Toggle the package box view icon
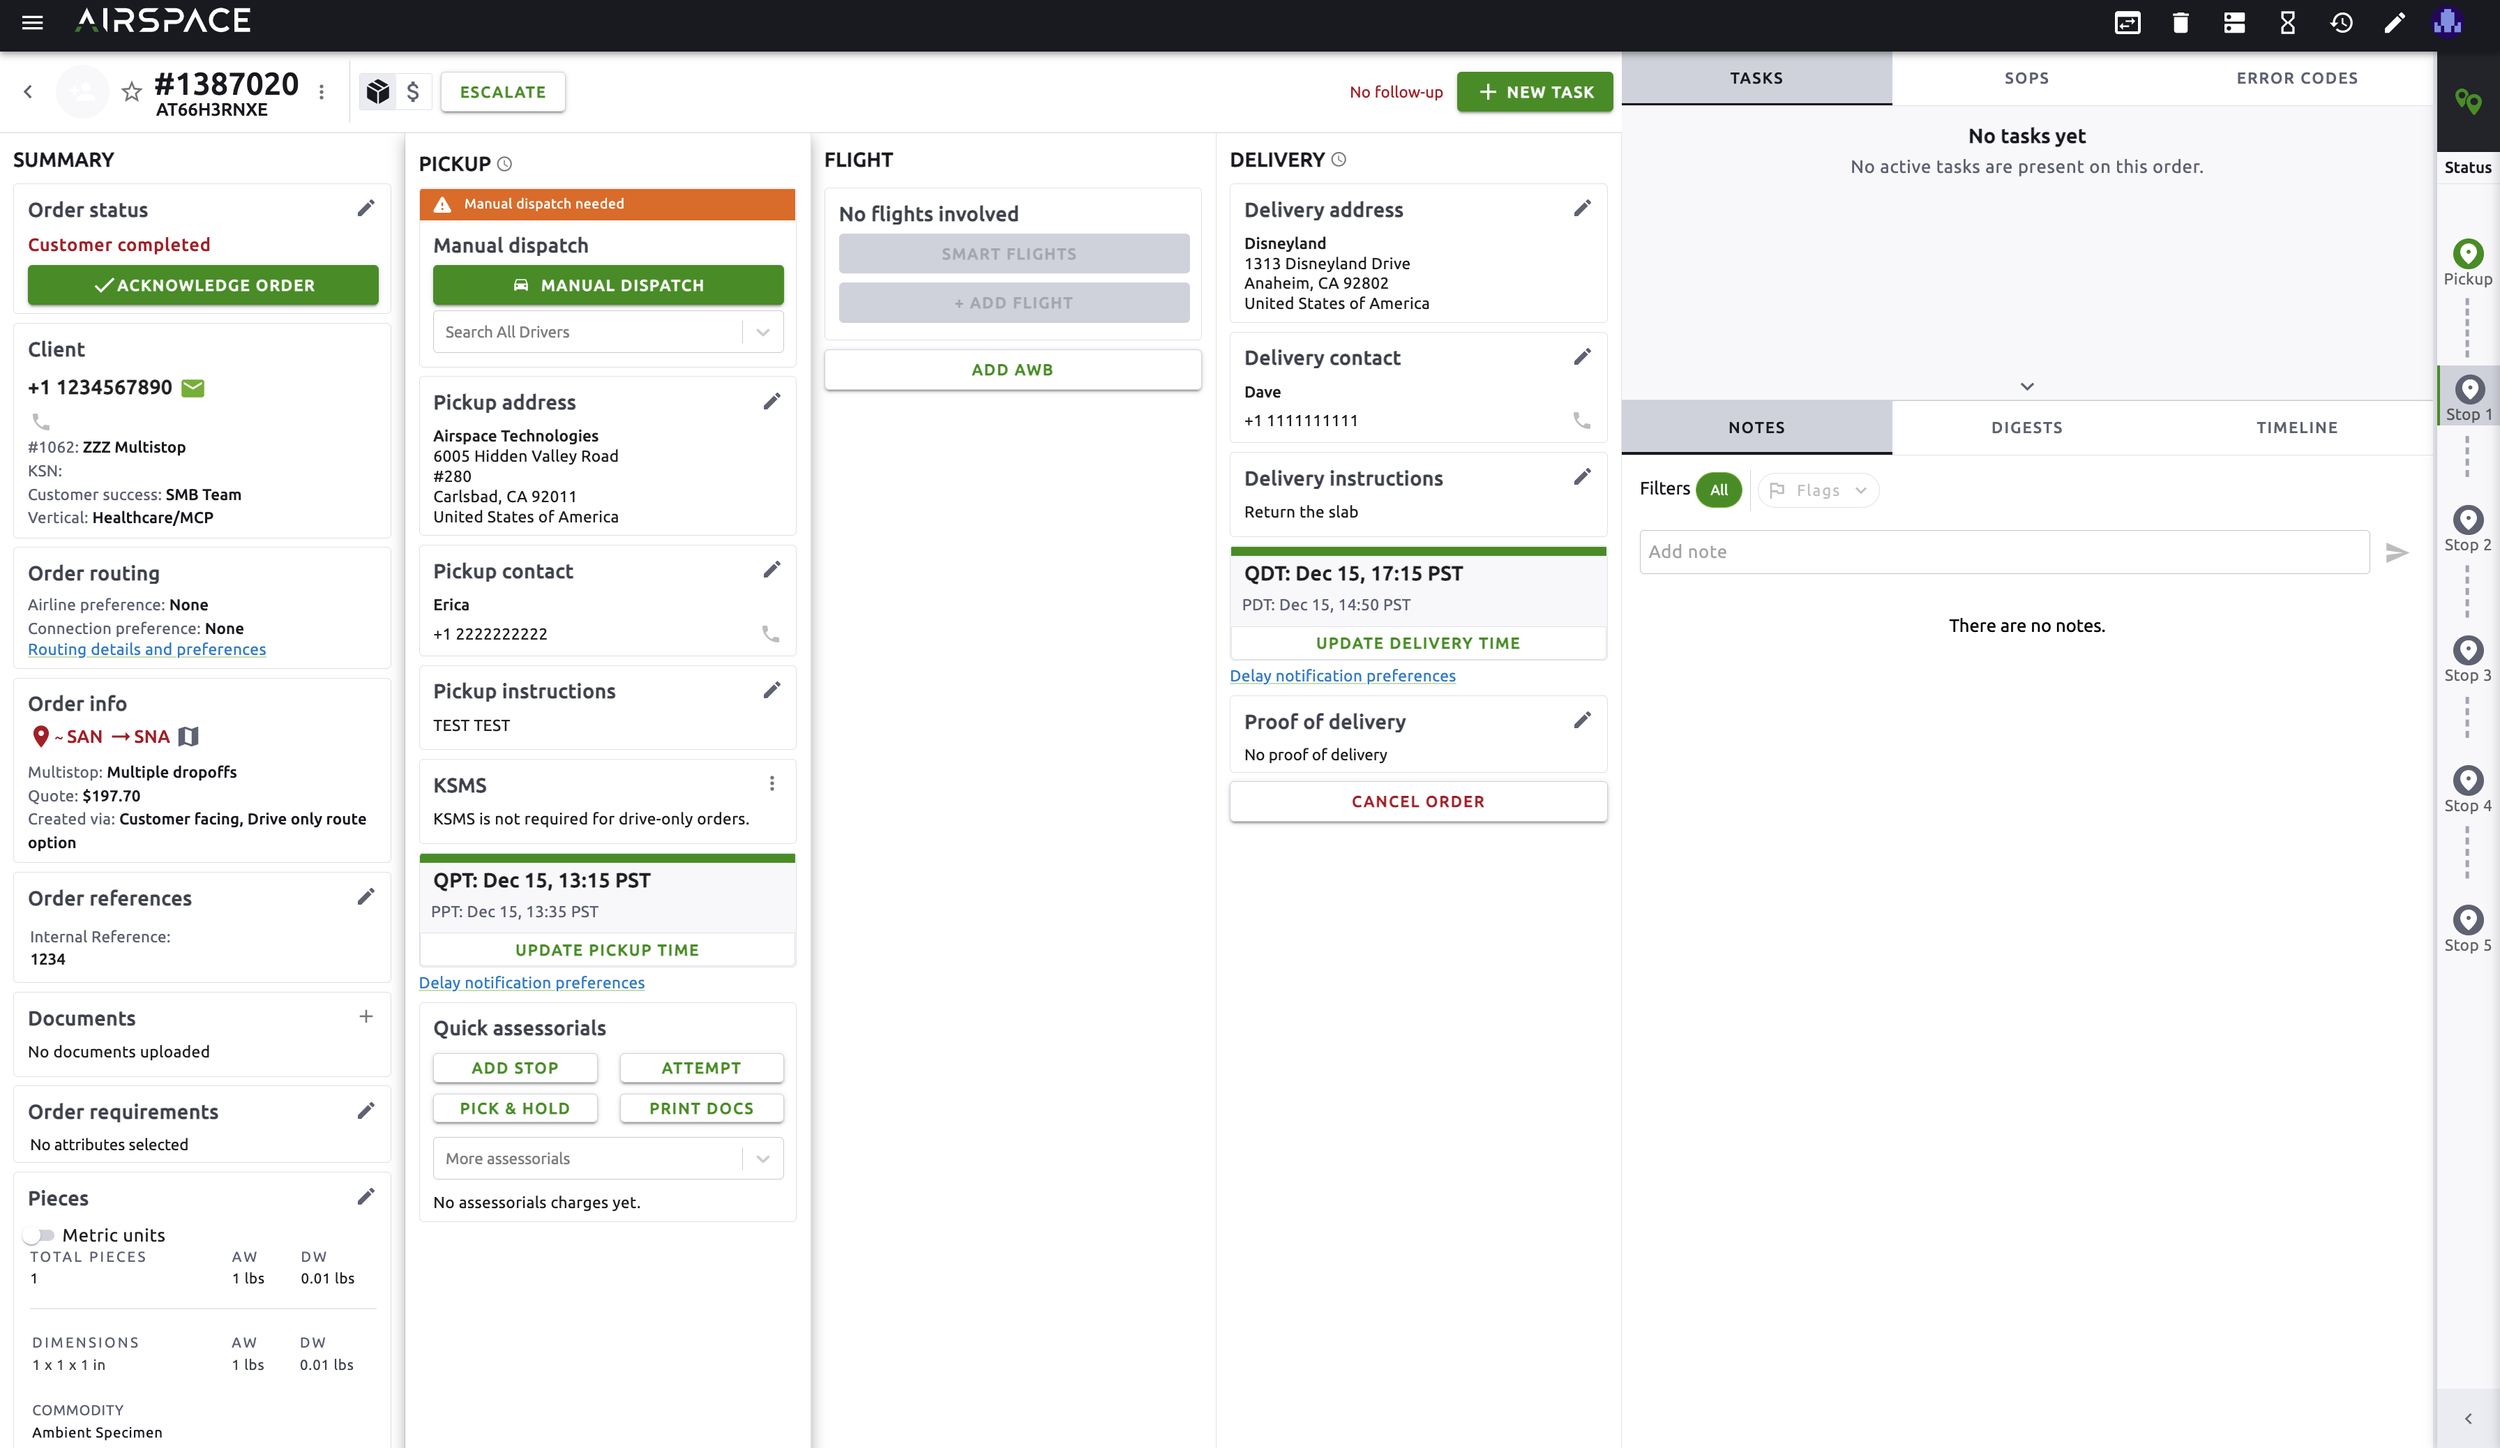2500x1448 pixels. pos(377,92)
